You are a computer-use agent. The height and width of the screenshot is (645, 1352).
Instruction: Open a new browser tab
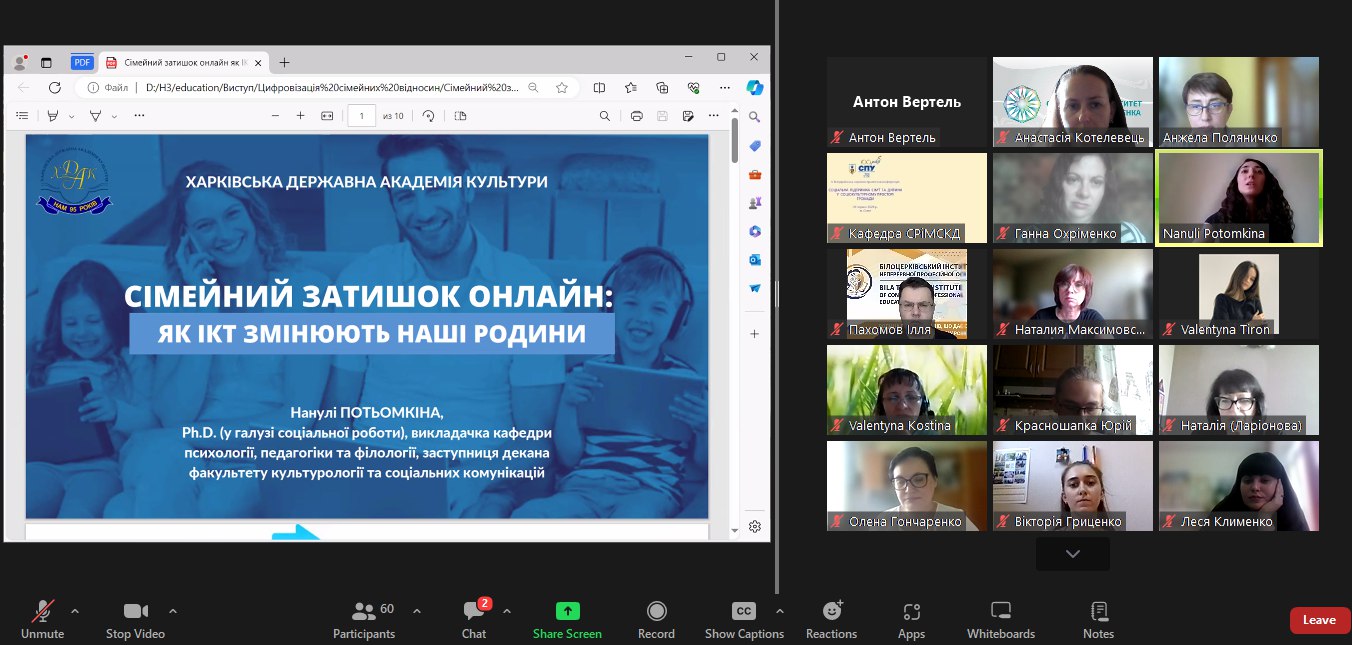pos(284,62)
